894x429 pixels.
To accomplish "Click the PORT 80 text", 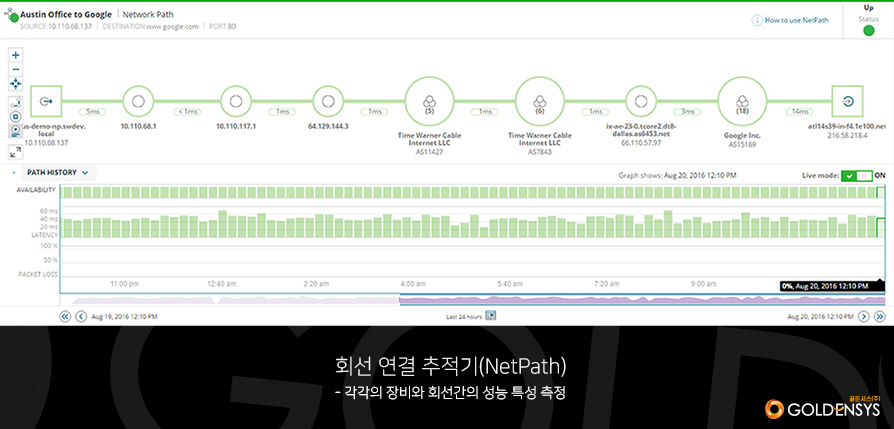I will 222,26.
